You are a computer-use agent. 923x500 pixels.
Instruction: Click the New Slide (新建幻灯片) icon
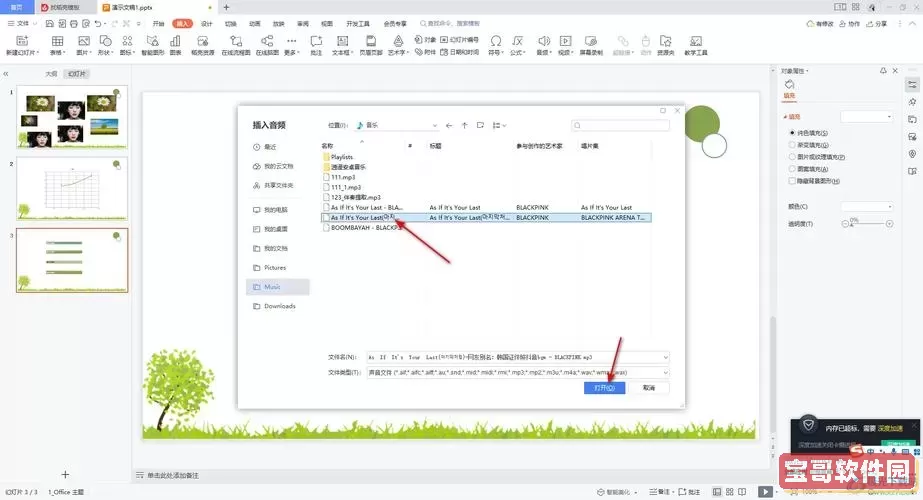pos(22,41)
